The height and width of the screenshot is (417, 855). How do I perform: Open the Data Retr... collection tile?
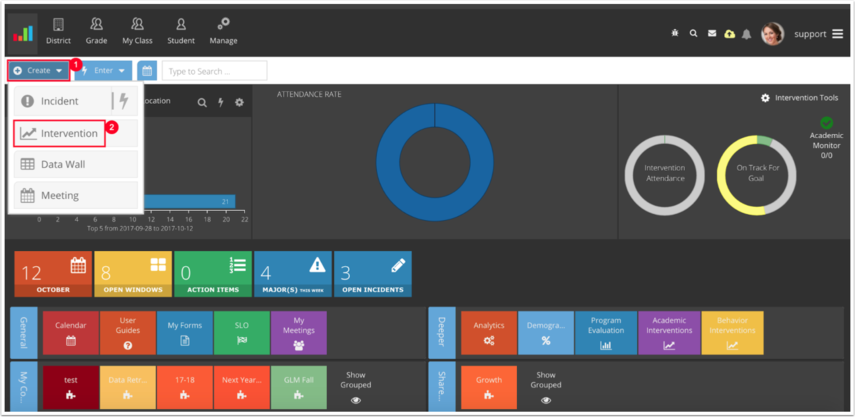pos(128,388)
